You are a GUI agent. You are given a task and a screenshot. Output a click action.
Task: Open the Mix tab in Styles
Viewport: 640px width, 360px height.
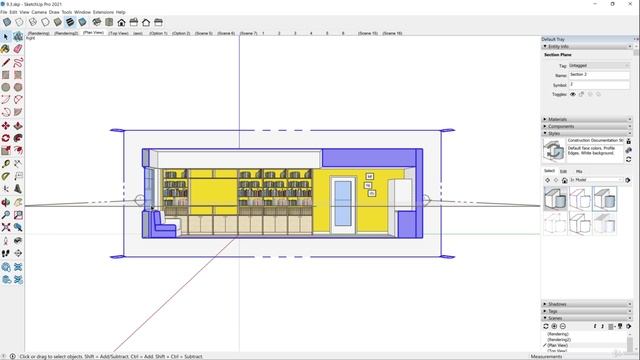579,171
